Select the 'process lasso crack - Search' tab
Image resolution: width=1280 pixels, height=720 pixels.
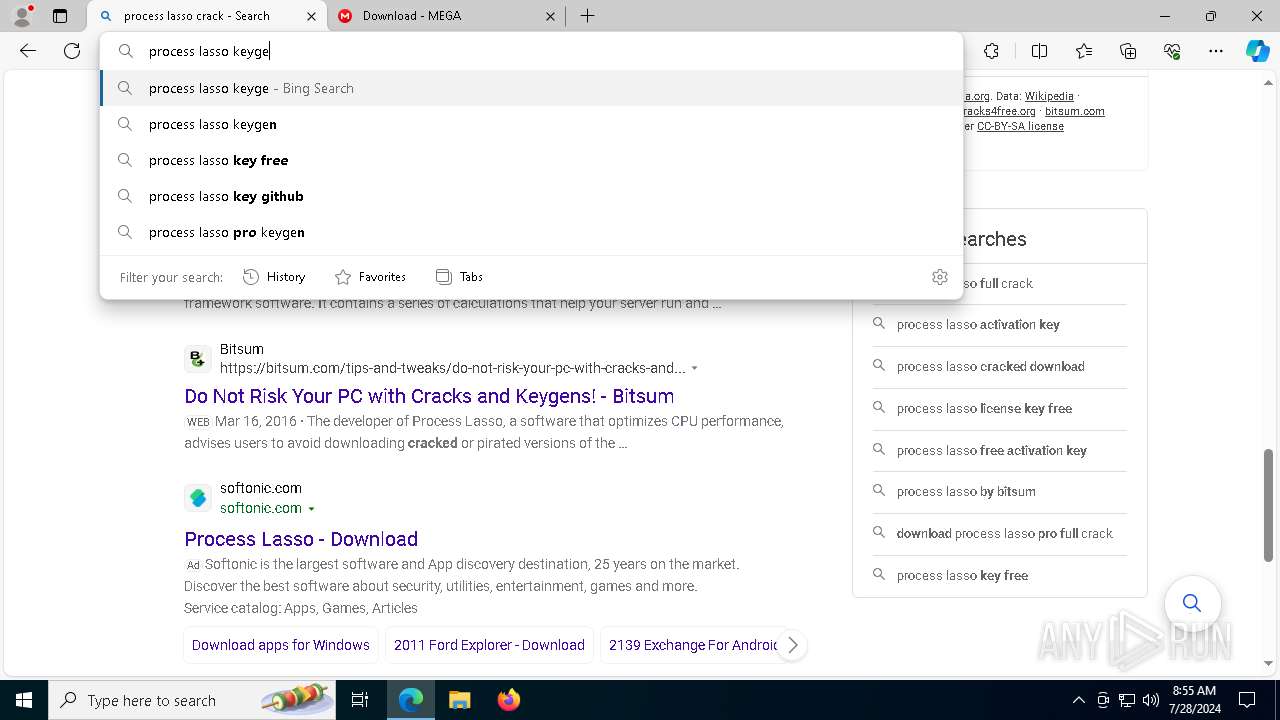coord(206,16)
